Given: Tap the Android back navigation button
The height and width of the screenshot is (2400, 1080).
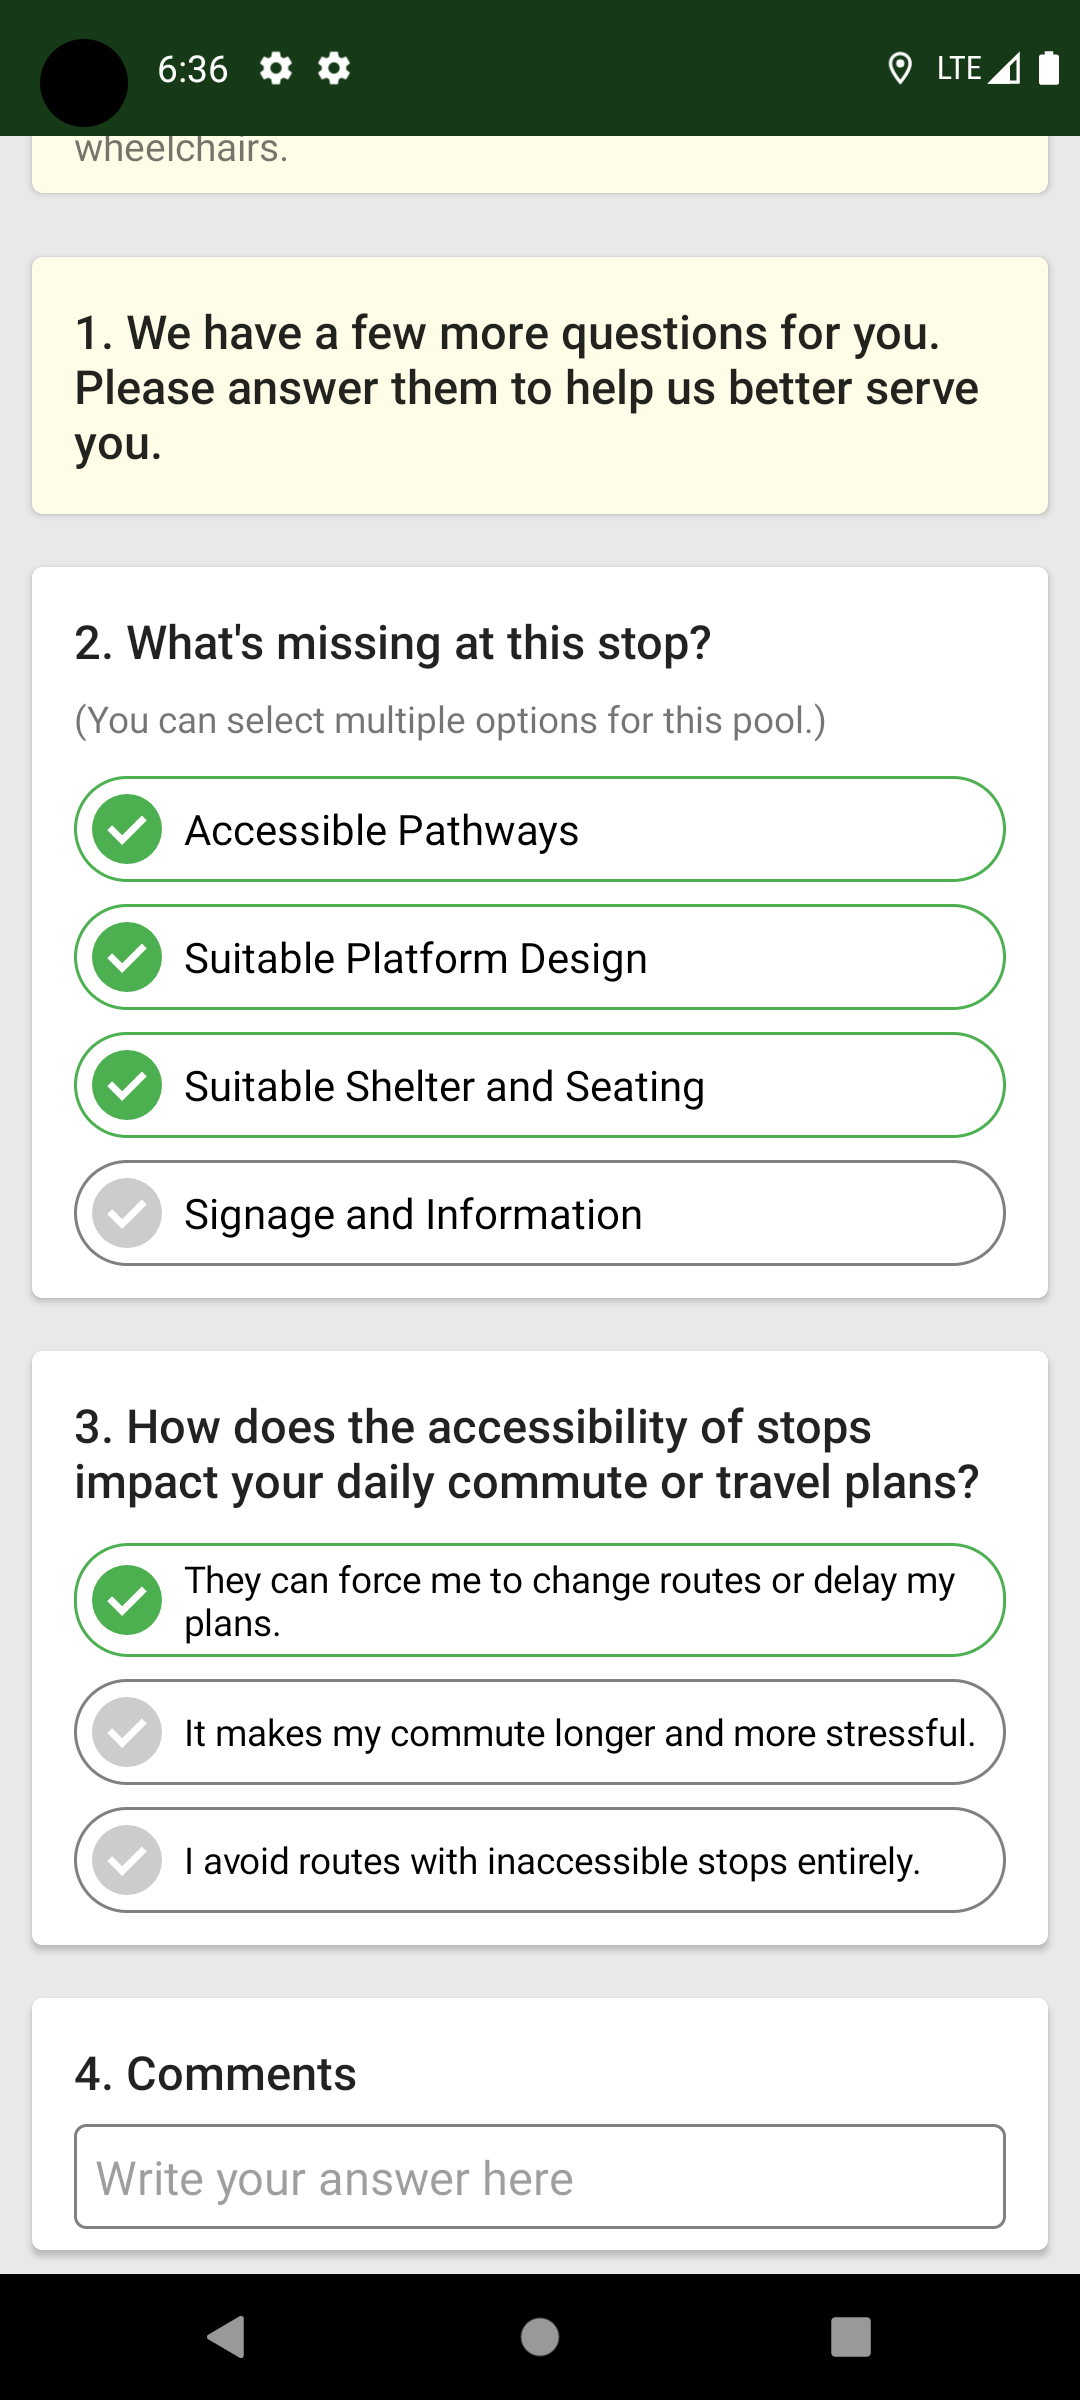Looking at the screenshot, I should 227,2337.
